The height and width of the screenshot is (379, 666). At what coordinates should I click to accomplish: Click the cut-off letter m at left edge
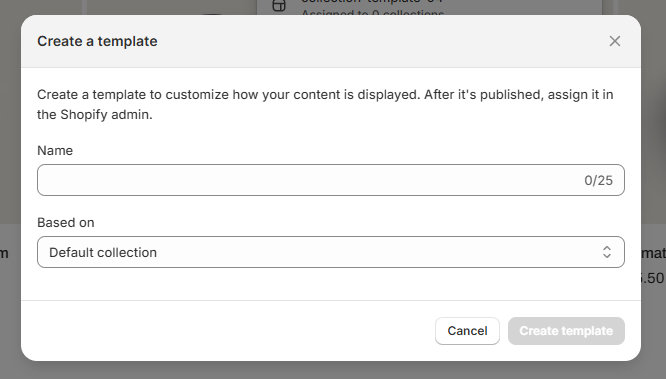4,254
